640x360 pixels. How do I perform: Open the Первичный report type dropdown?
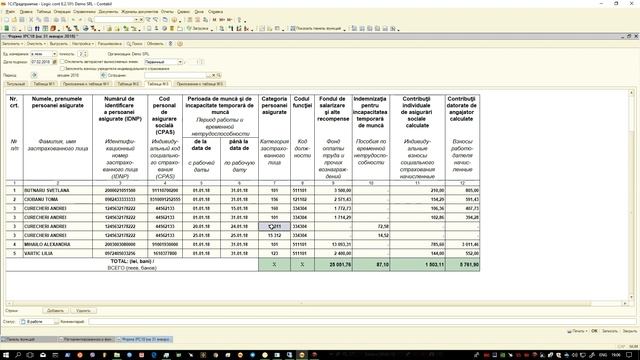180,62
